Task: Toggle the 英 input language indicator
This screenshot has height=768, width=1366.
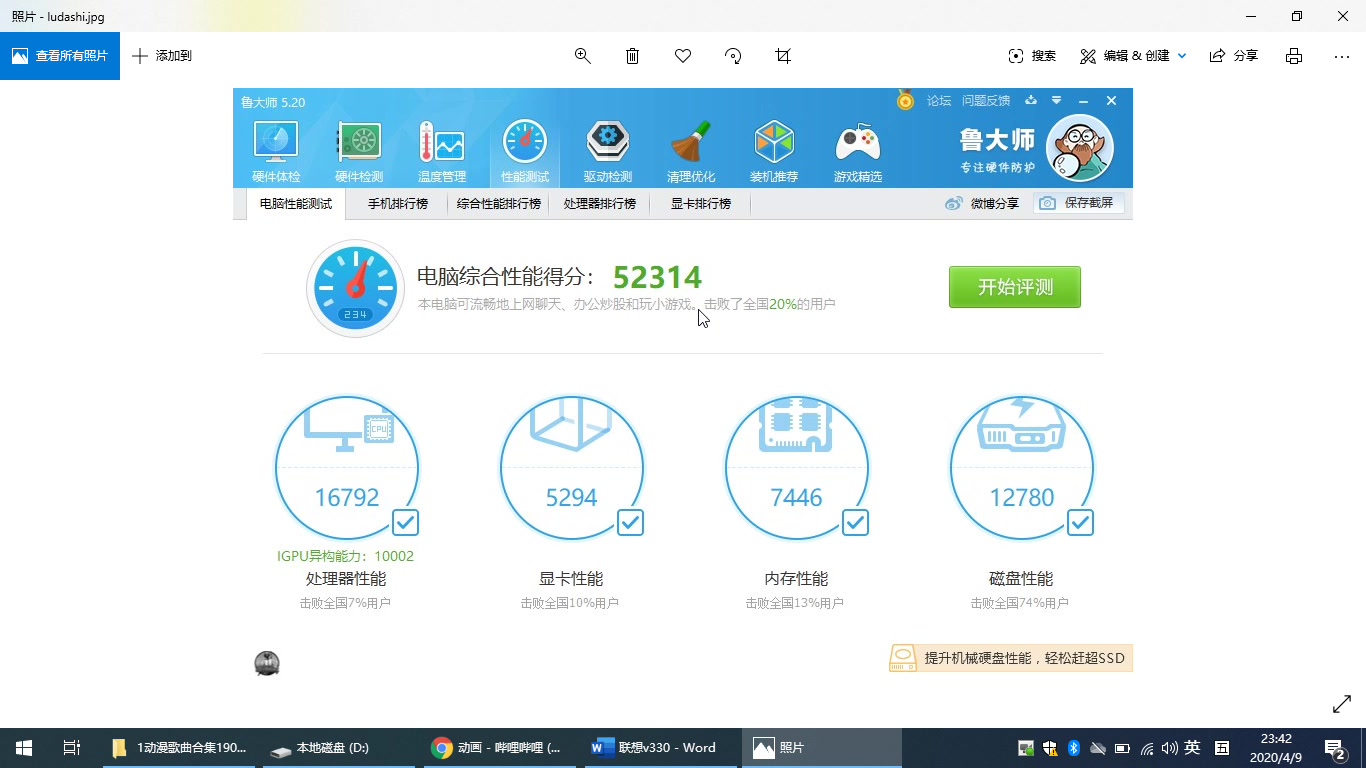Action: coord(1192,748)
